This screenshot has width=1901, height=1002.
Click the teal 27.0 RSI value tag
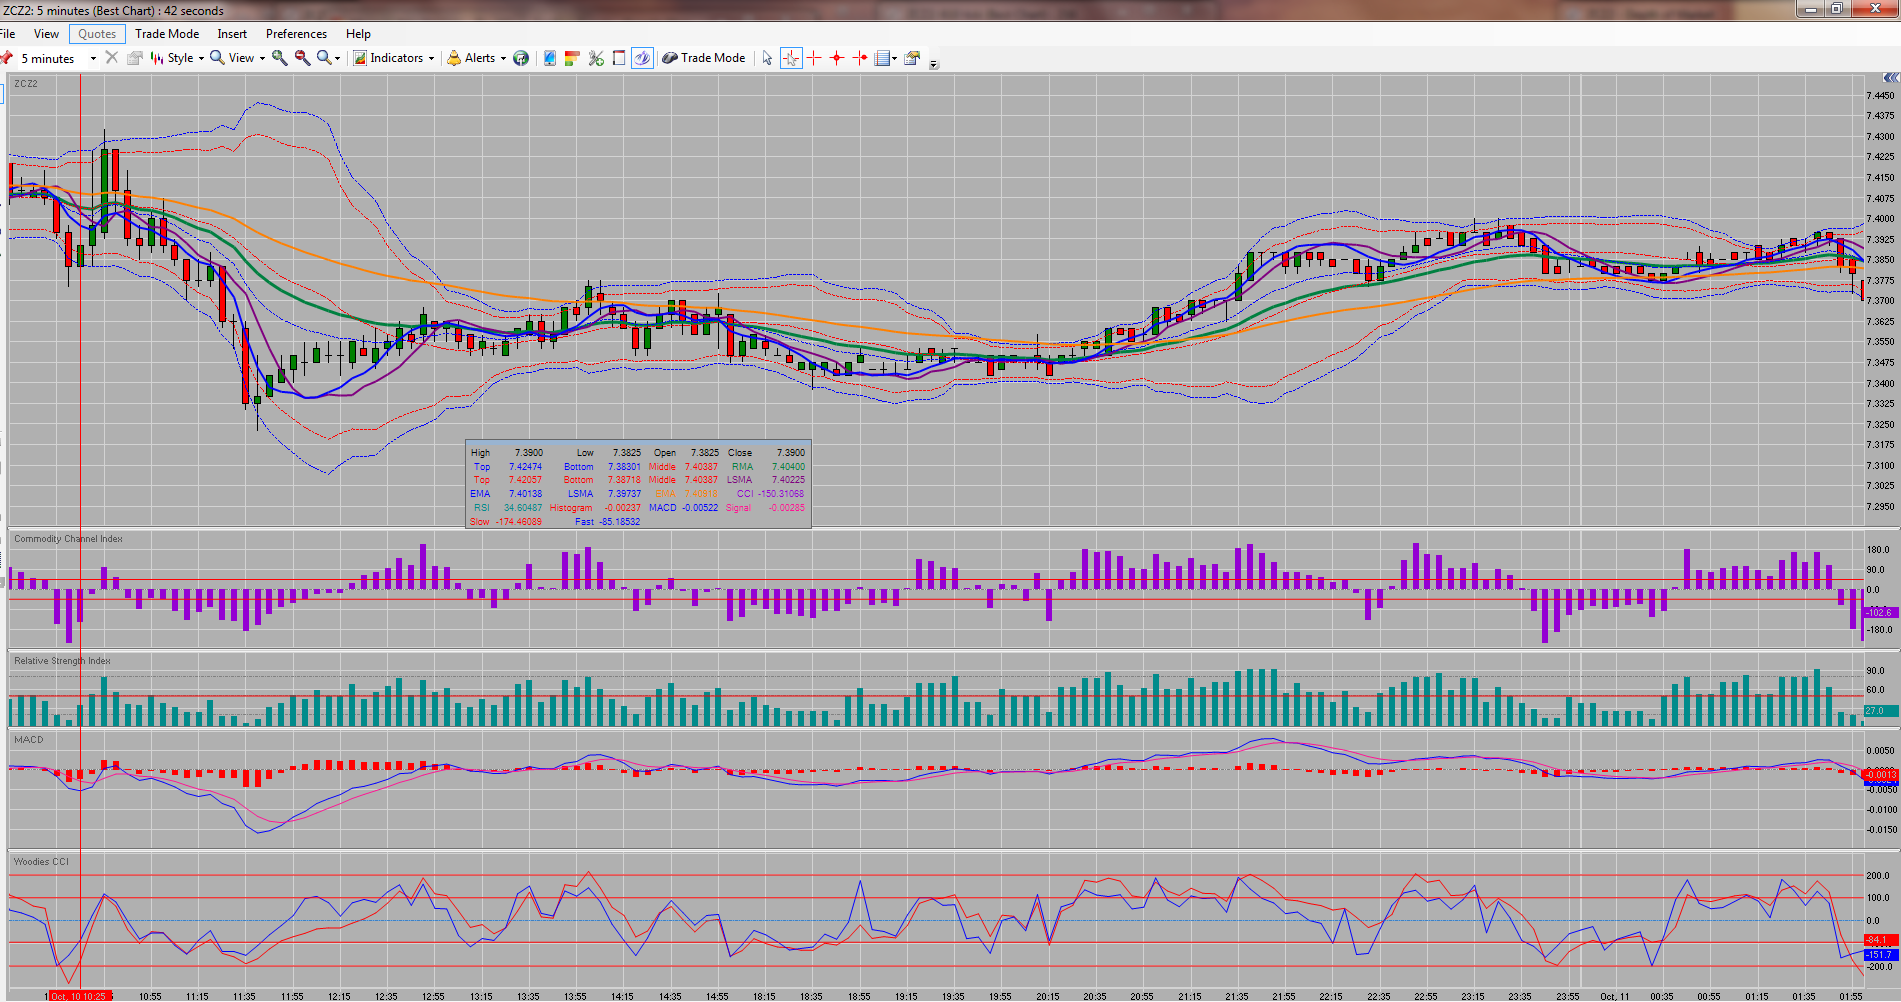click(1880, 711)
